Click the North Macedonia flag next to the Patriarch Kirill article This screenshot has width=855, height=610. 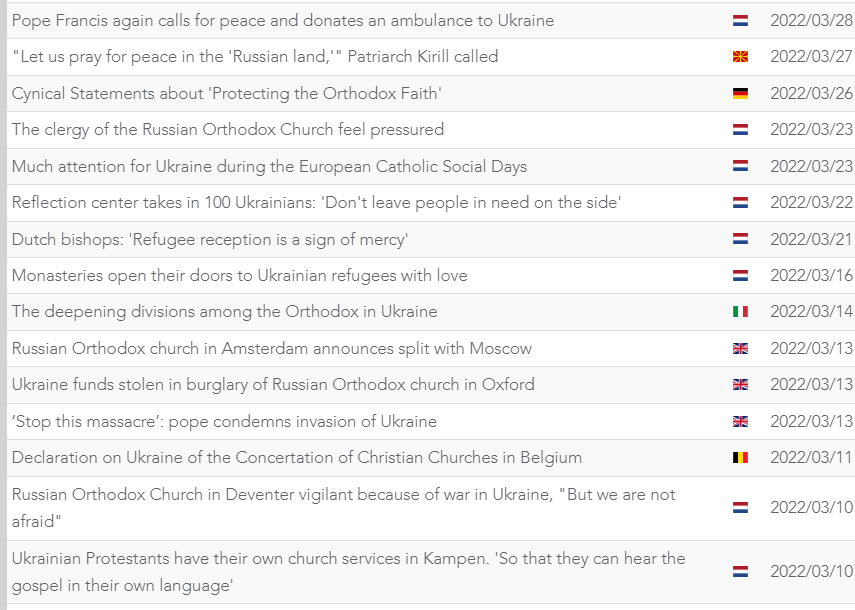click(740, 57)
